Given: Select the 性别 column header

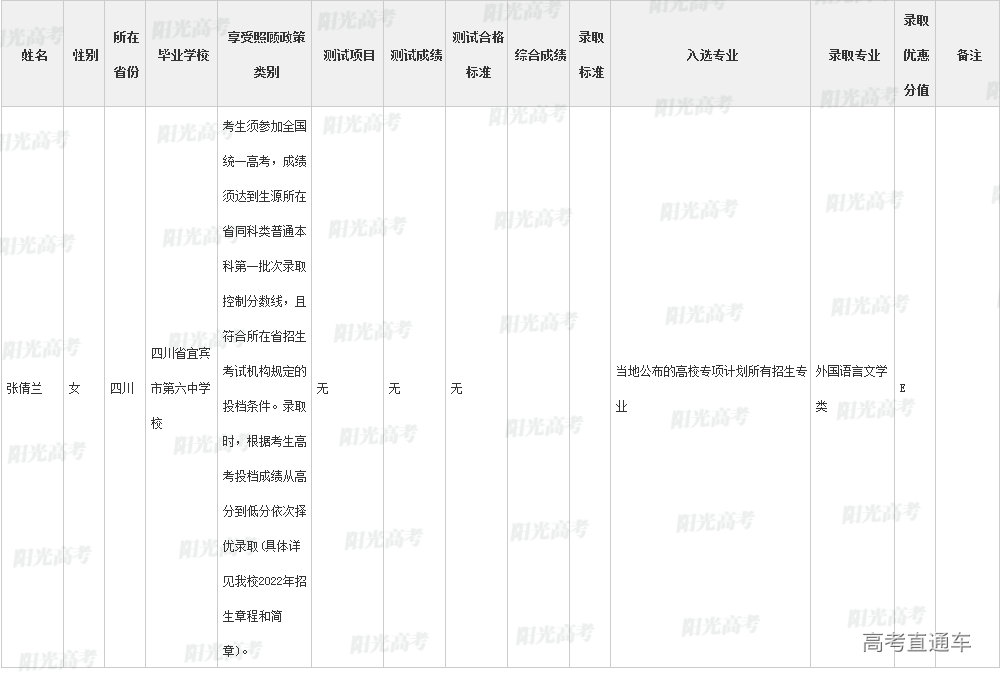Looking at the screenshot, I should [85, 55].
